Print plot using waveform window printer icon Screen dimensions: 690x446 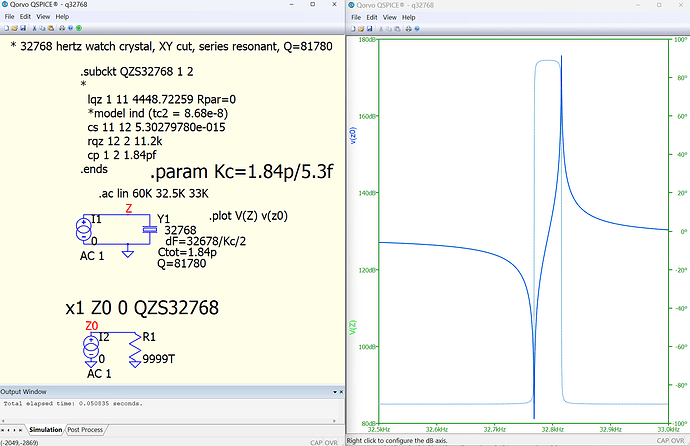click(x=409, y=29)
